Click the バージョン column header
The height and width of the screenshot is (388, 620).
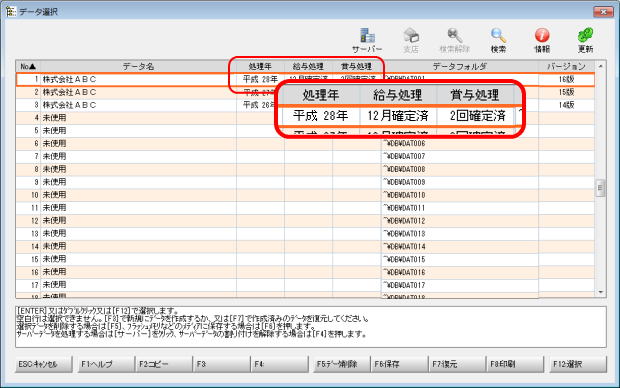pos(566,66)
